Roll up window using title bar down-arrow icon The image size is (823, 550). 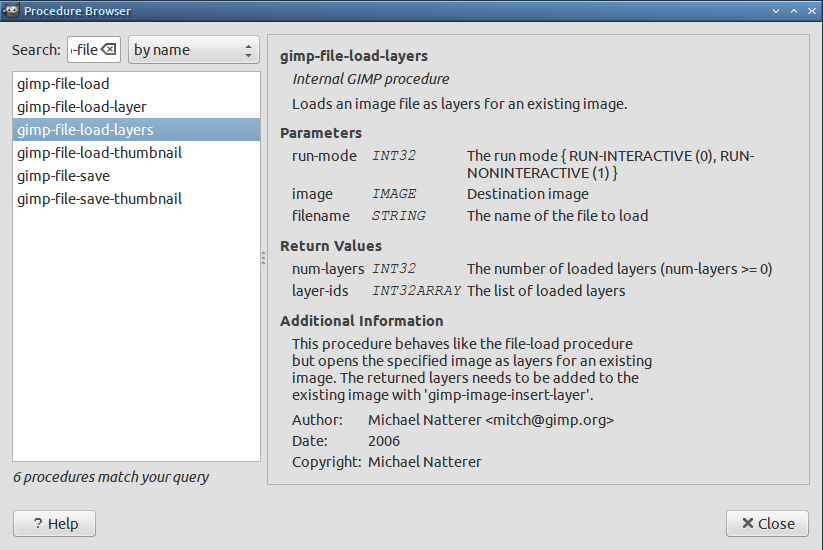click(776, 10)
